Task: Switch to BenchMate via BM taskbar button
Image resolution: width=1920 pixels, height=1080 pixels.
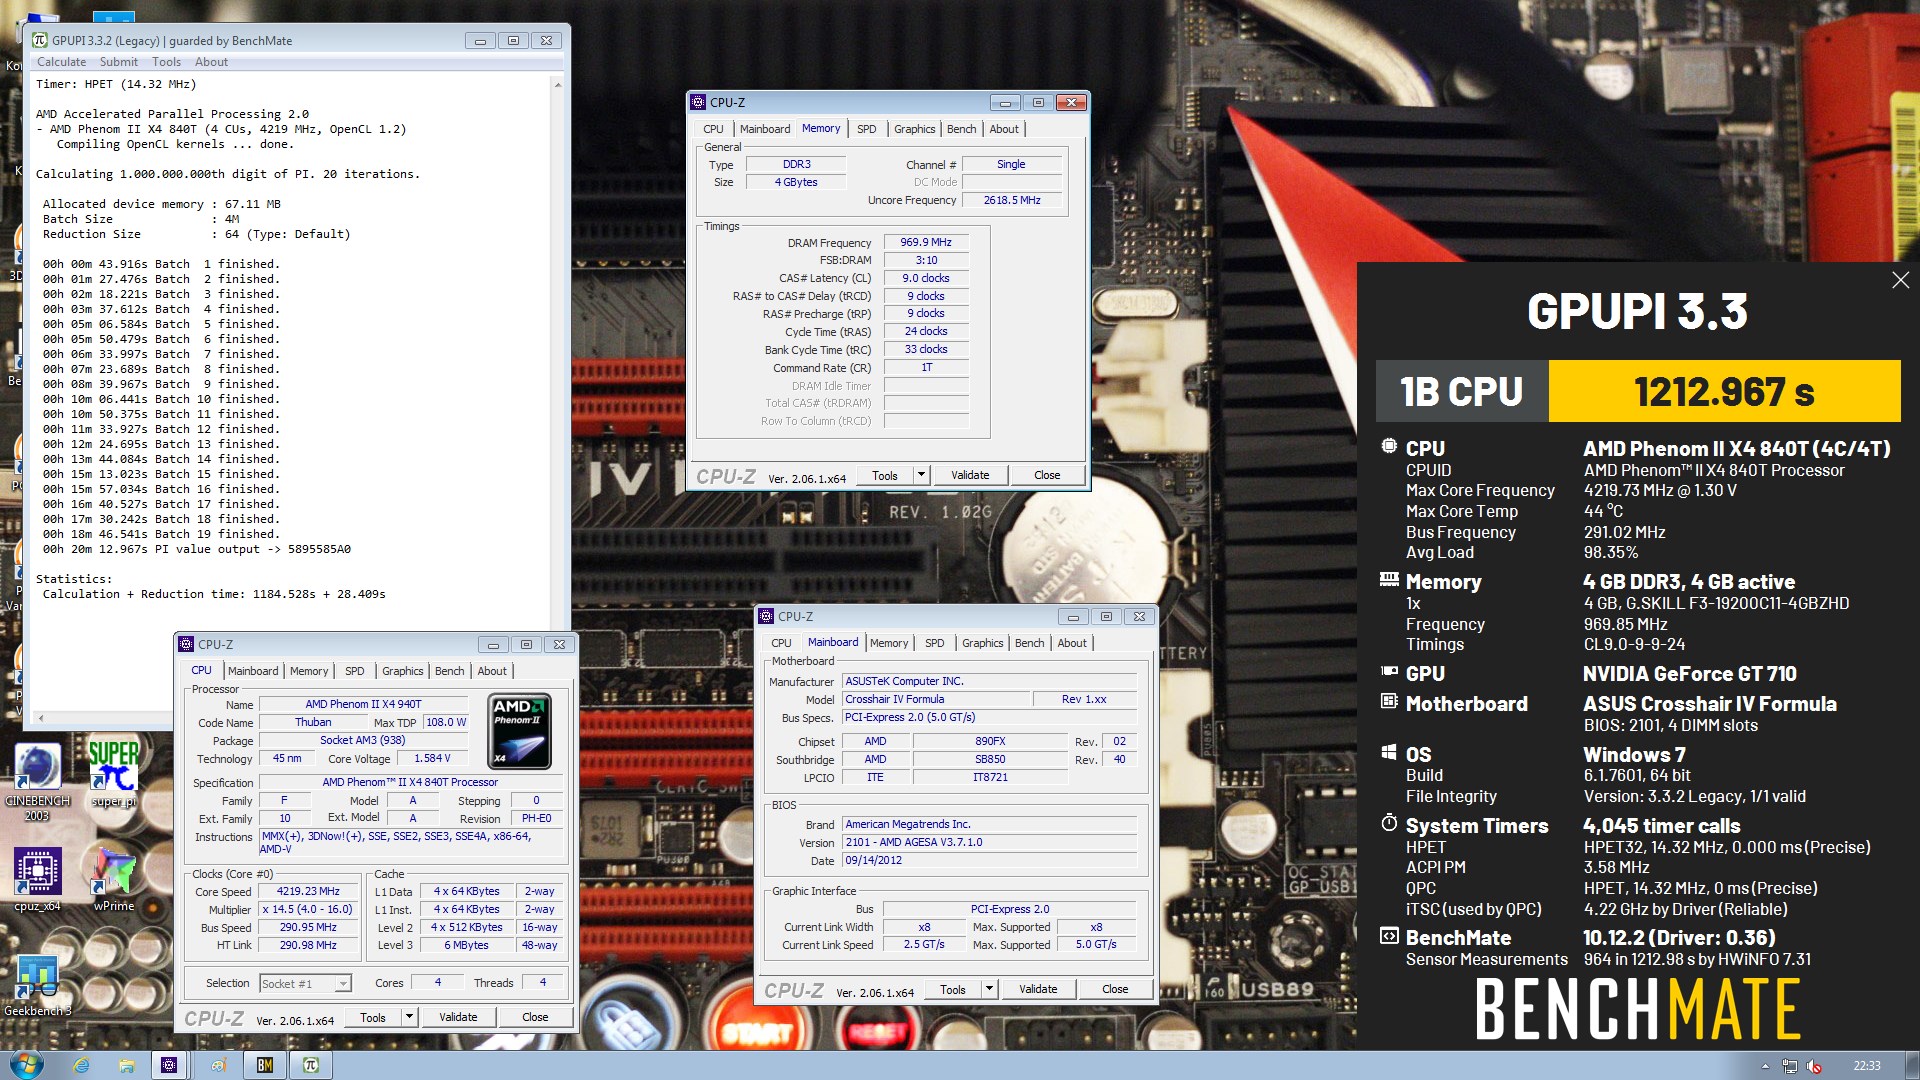Action: coord(265,1066)
